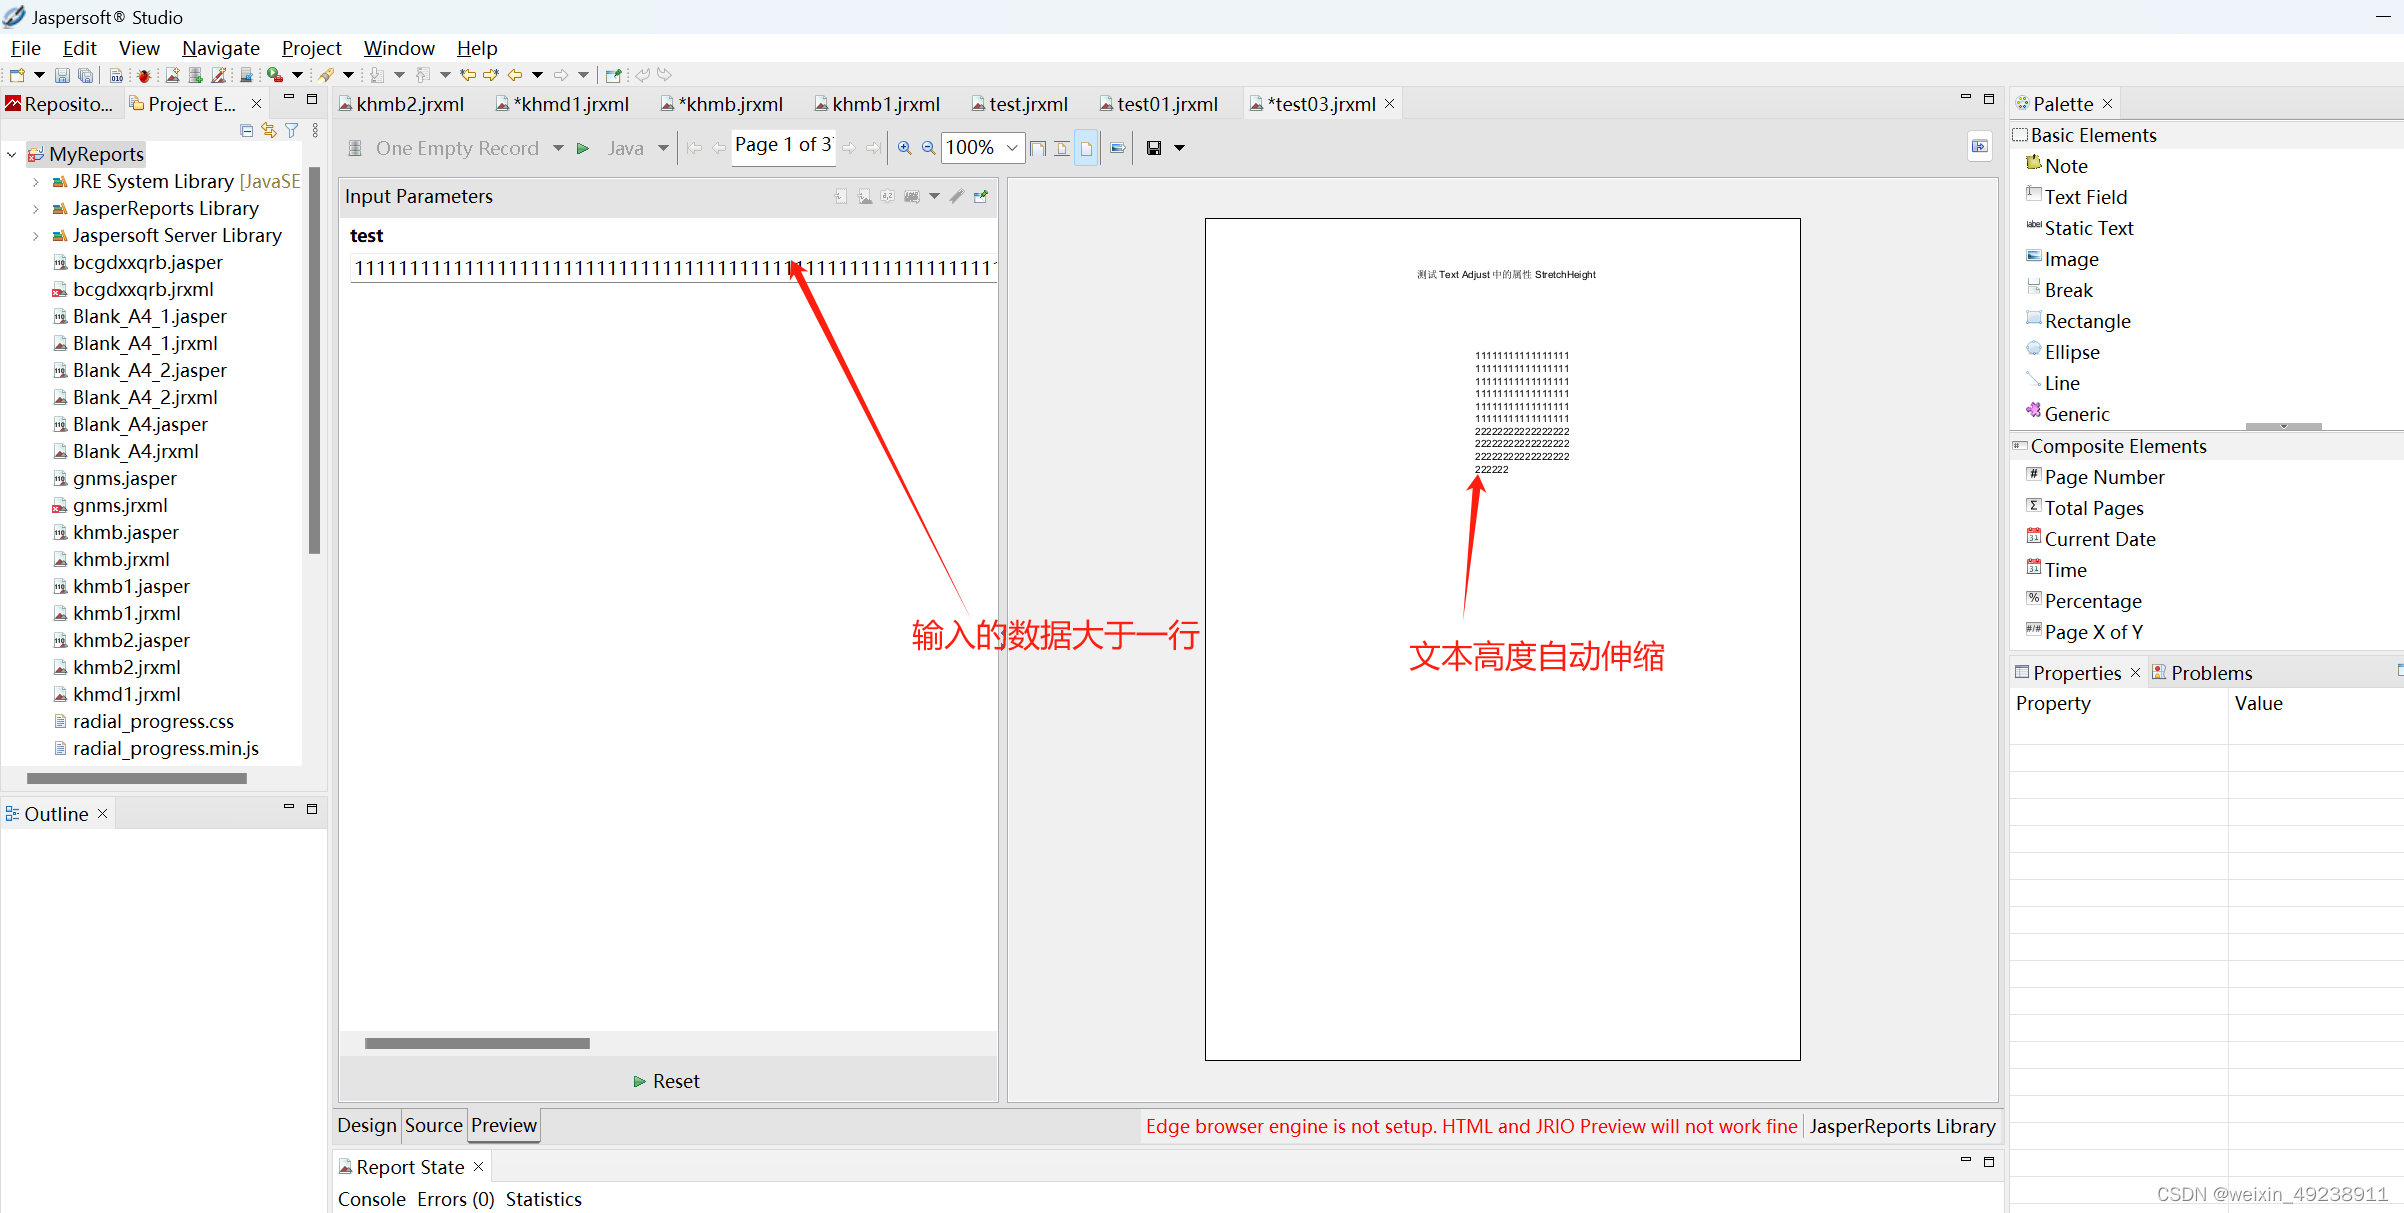Viewport: 2404px width, 1213px height.
Task: Select the Zoom In tool
Action: tap(904, 147)
